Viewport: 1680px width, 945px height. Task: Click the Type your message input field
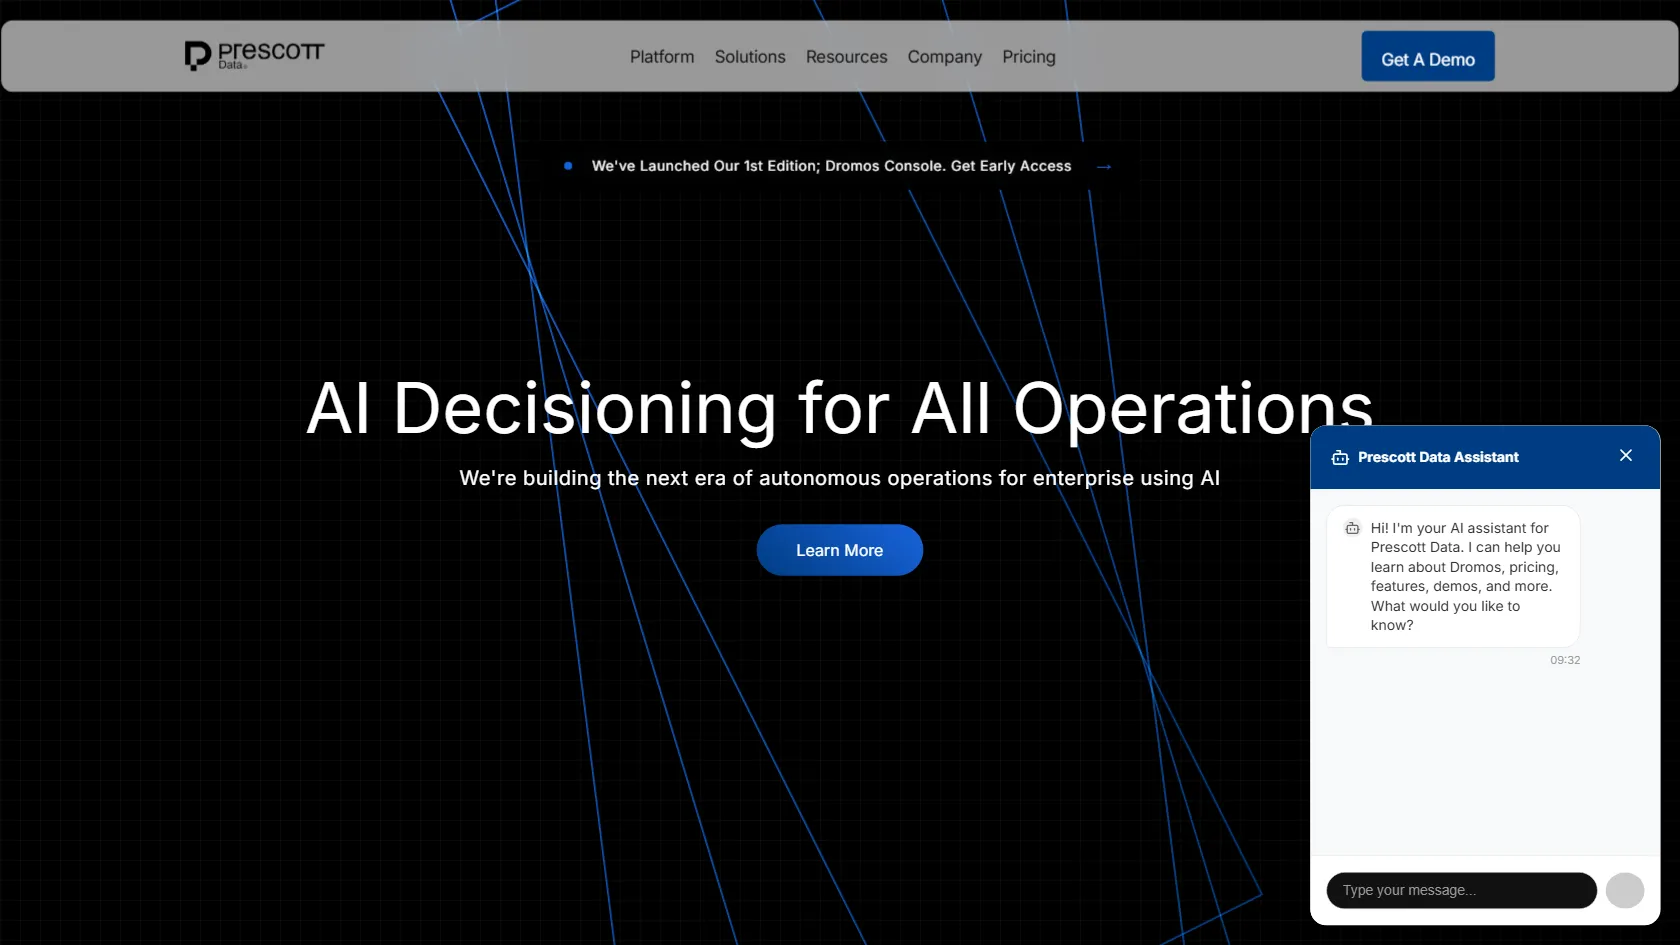[x=1460, y=890]
